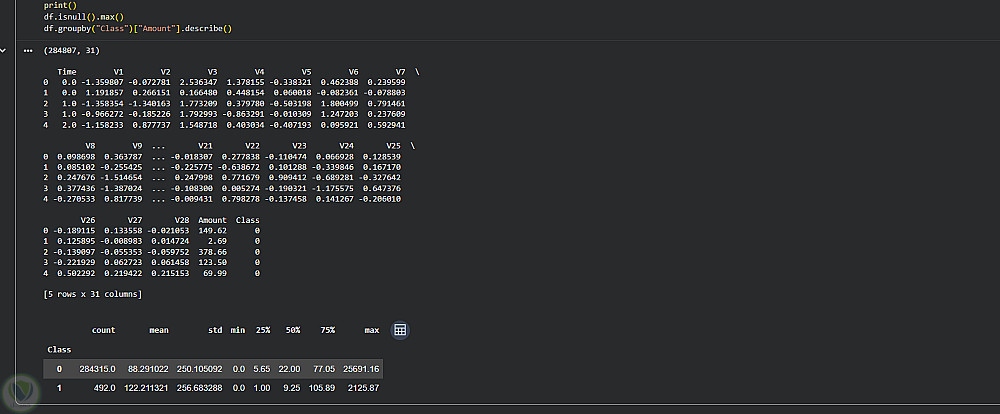
Task: Click the 'max' column header
Action: point(371,330)
